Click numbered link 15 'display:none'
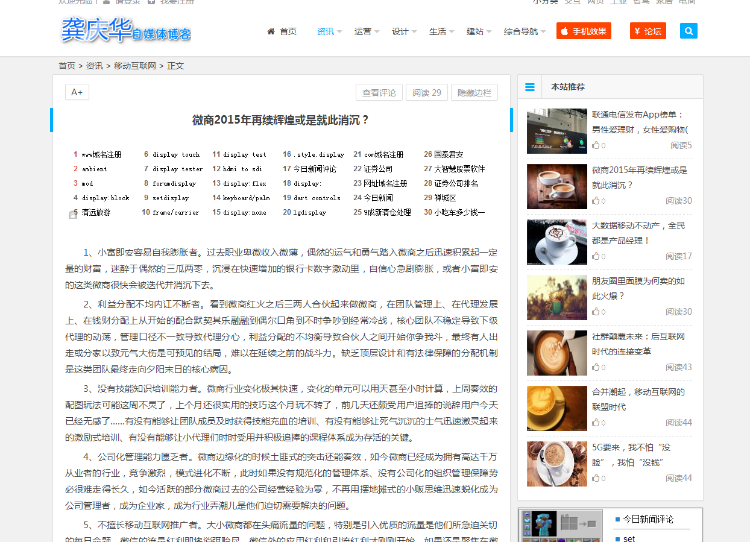The height and width of the screenshot is (542, 750). pos(244,212)
